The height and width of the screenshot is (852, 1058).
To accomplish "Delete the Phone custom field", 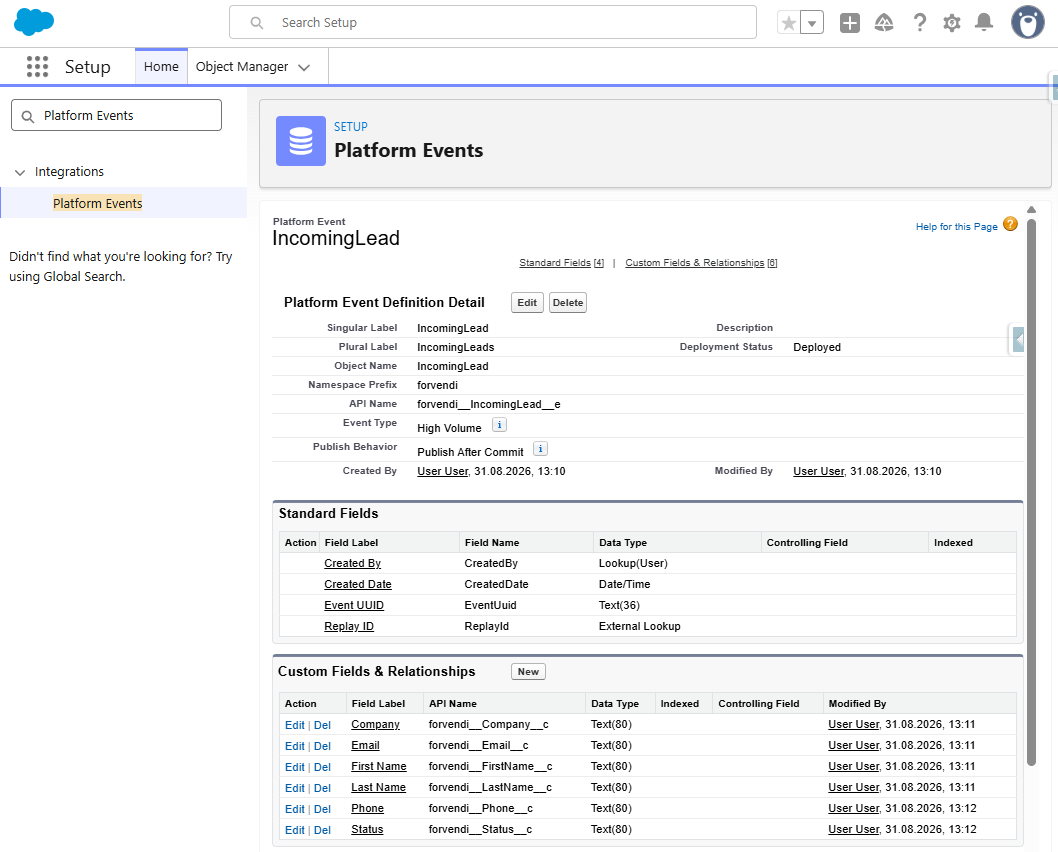I will pyautogui.click(x=322, y=809).
